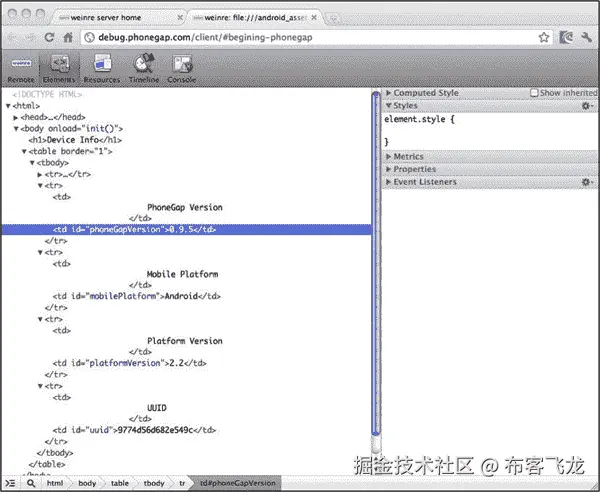Viewport: 600px width, 492px height.
Task: Open Event Listeners gear menu
Action: pyautogui.click(x=587, y=182)
